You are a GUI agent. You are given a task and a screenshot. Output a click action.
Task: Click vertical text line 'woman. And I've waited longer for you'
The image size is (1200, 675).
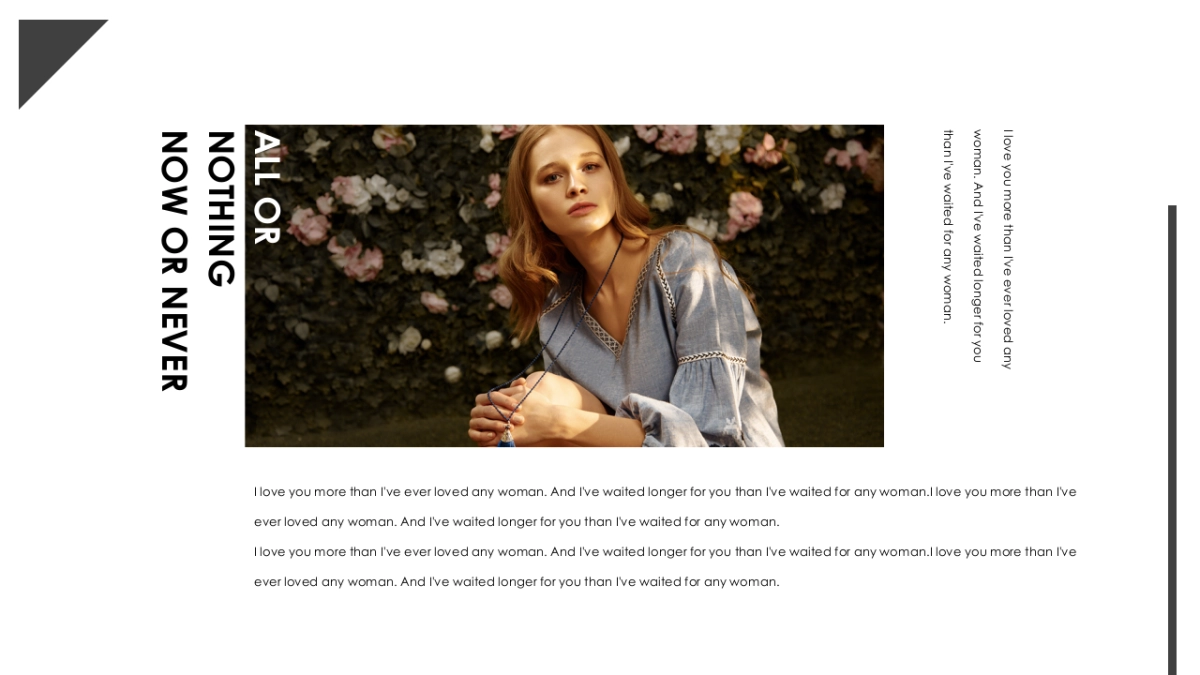pyautogui.click(x=978, y=246)
